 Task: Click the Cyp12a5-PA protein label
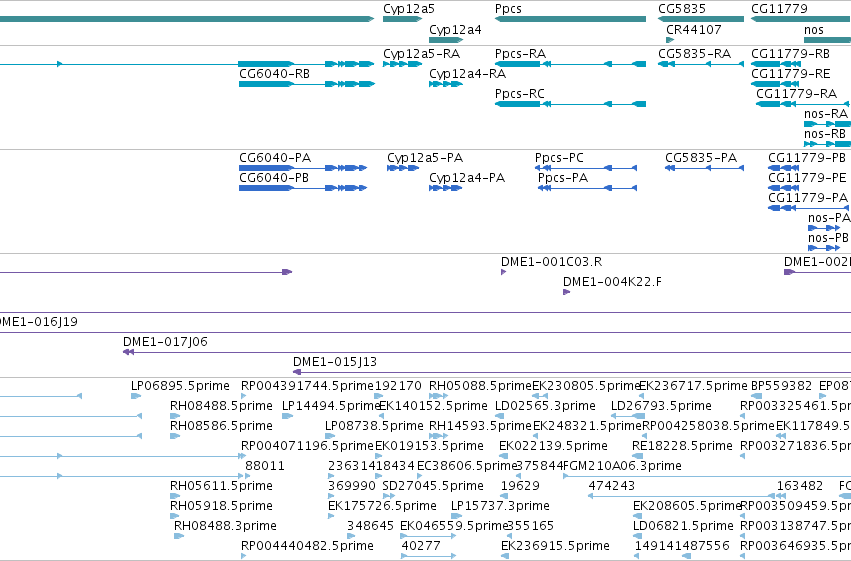pos(425,158)
